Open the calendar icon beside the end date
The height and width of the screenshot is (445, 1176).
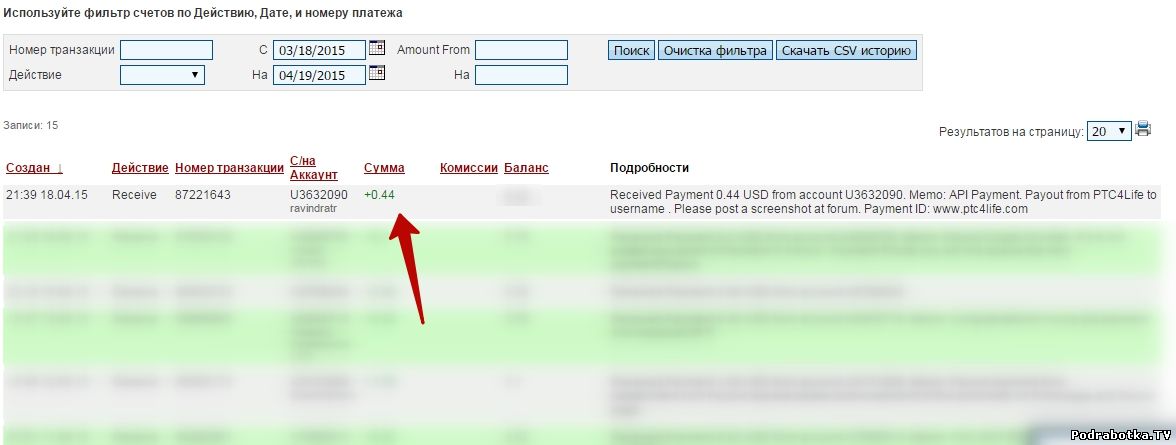pyautogui.click(x=377, y=73)
